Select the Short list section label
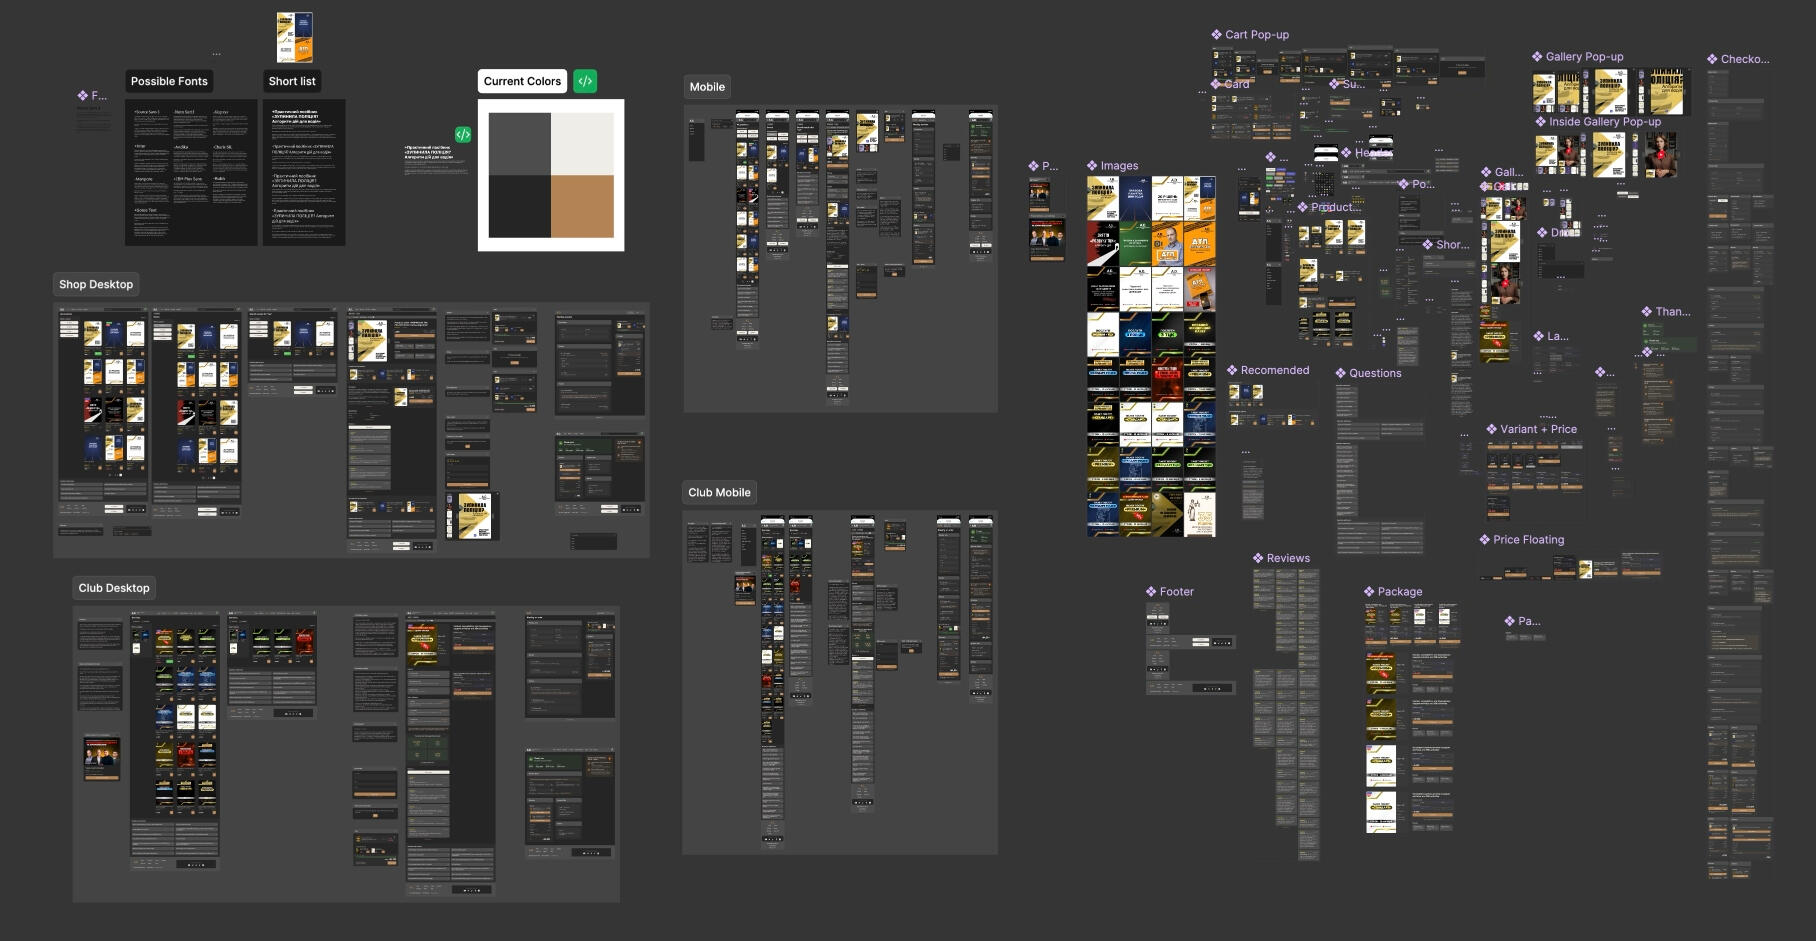Screen dimensions: 1816x941 [x=292, y=81]
